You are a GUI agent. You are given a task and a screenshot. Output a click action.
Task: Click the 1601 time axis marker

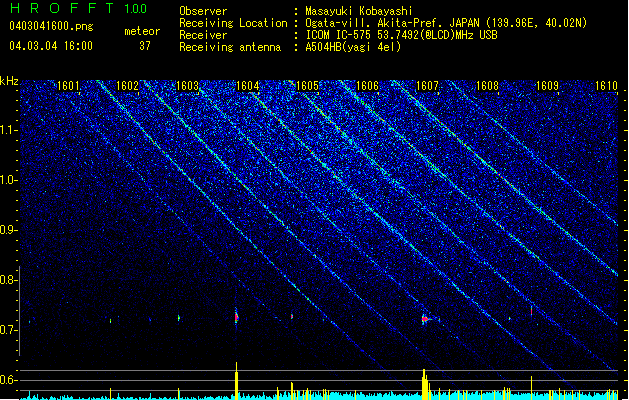(x=68, y=86)
